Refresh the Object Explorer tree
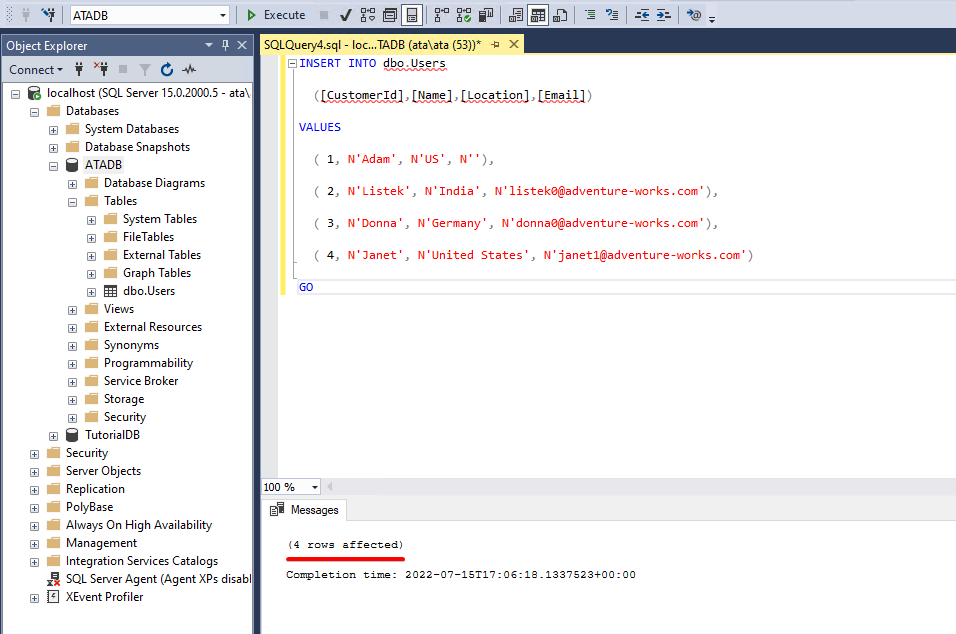Screen dimensions: 956x634 coord(167,69)
